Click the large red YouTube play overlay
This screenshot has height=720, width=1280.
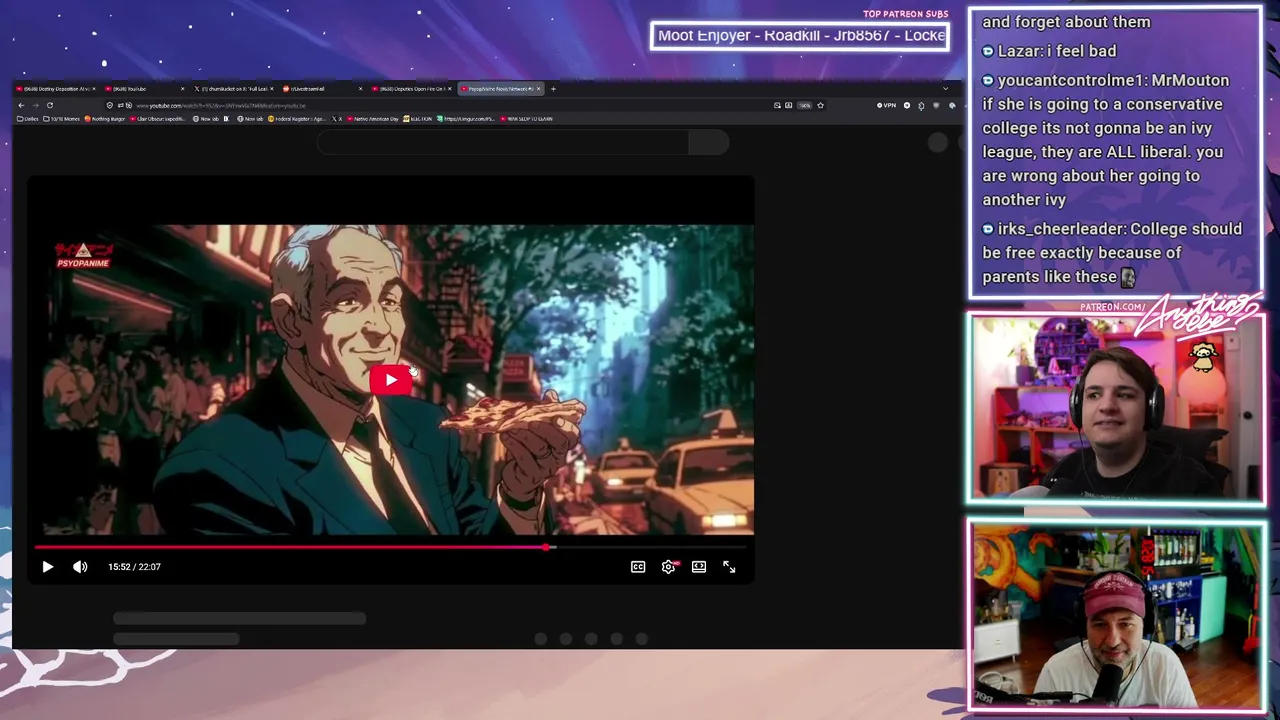pyautogui.click(x=390, y=380)
